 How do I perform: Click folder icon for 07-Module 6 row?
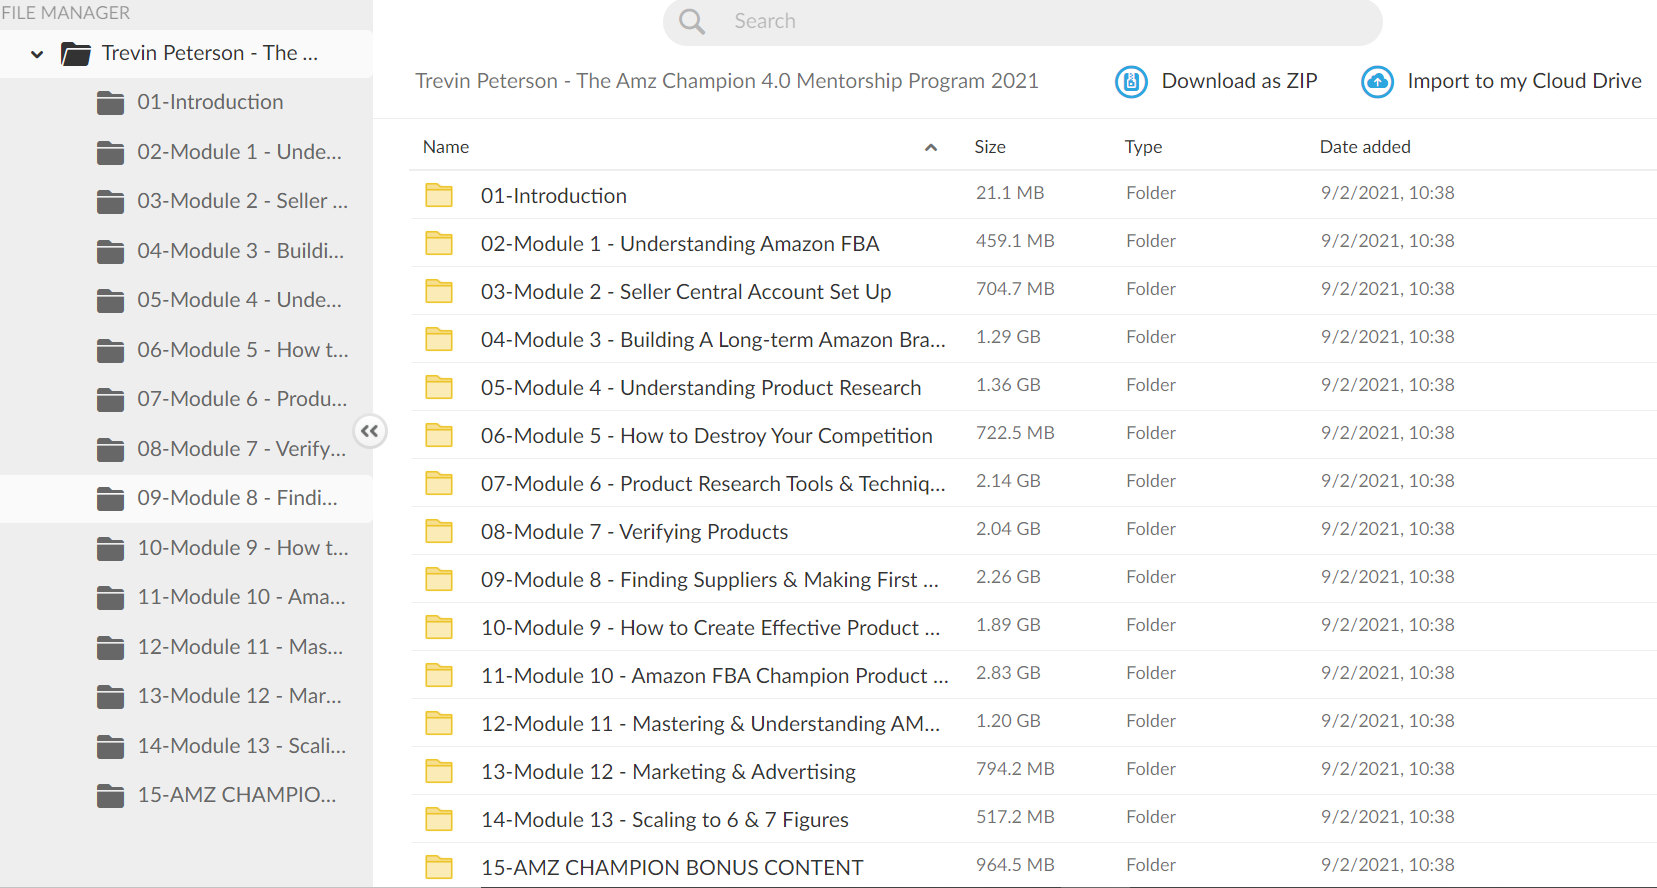point(439,483)
